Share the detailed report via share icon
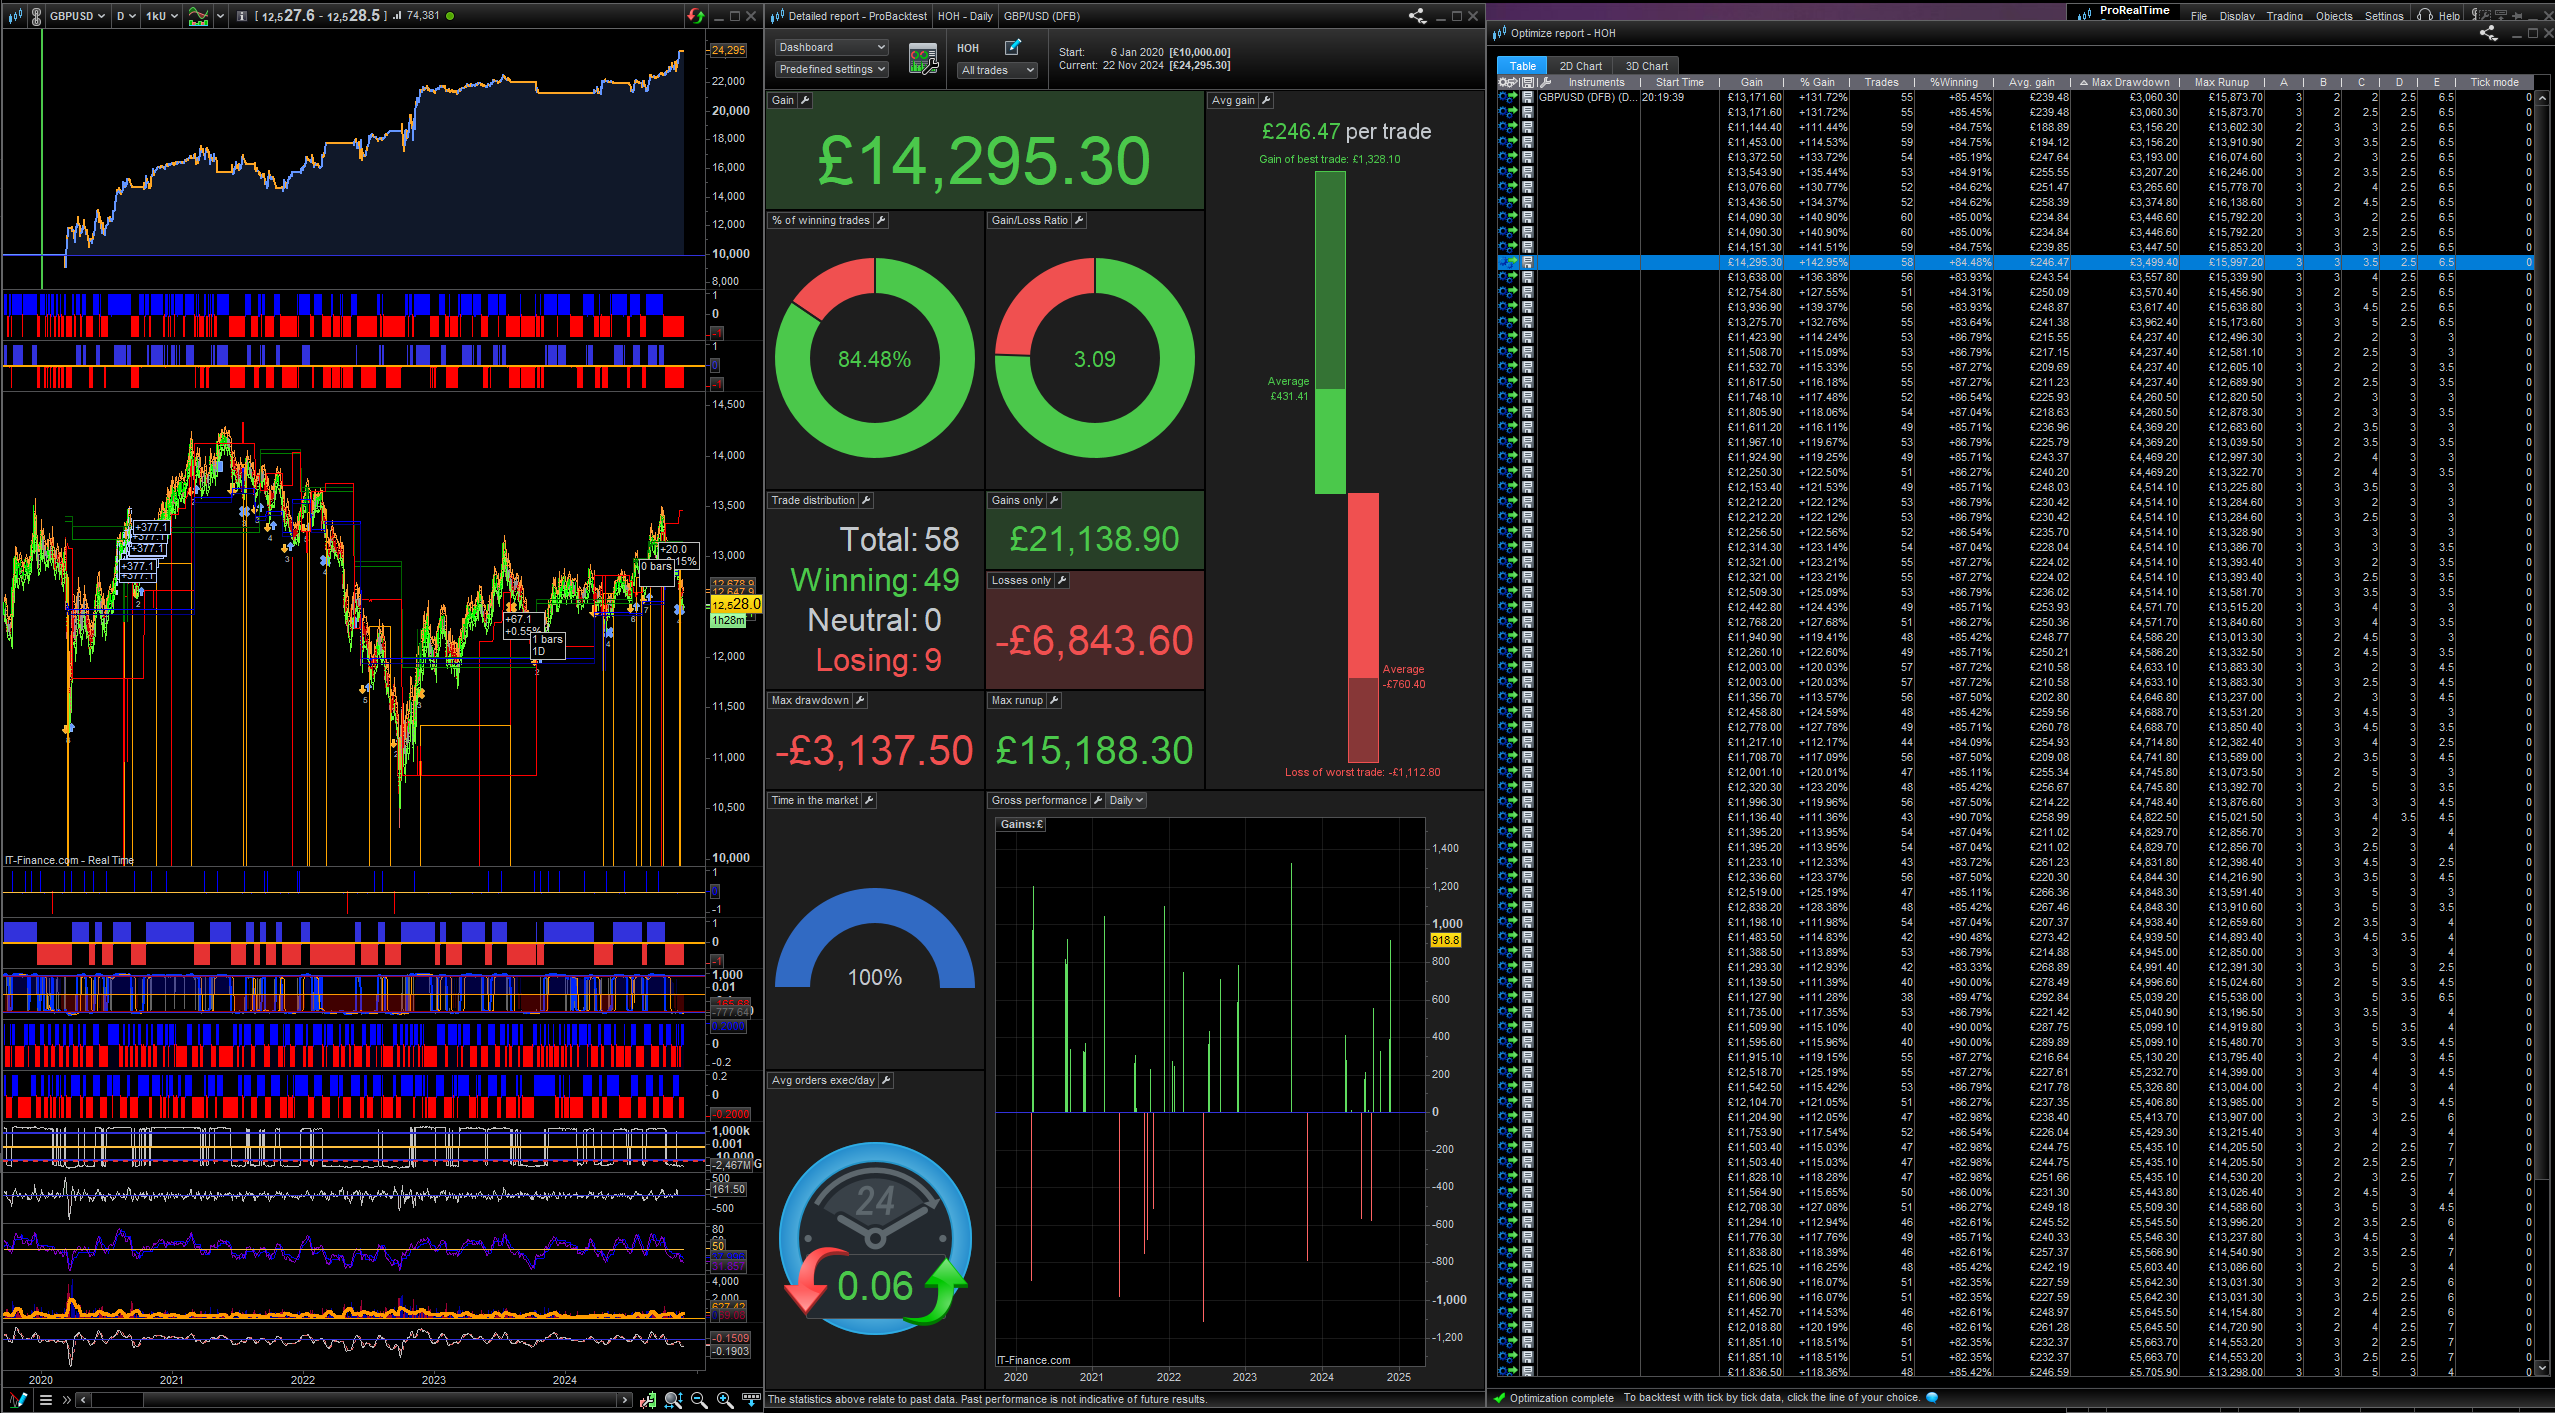2555x1413 pixels. 1417,16
